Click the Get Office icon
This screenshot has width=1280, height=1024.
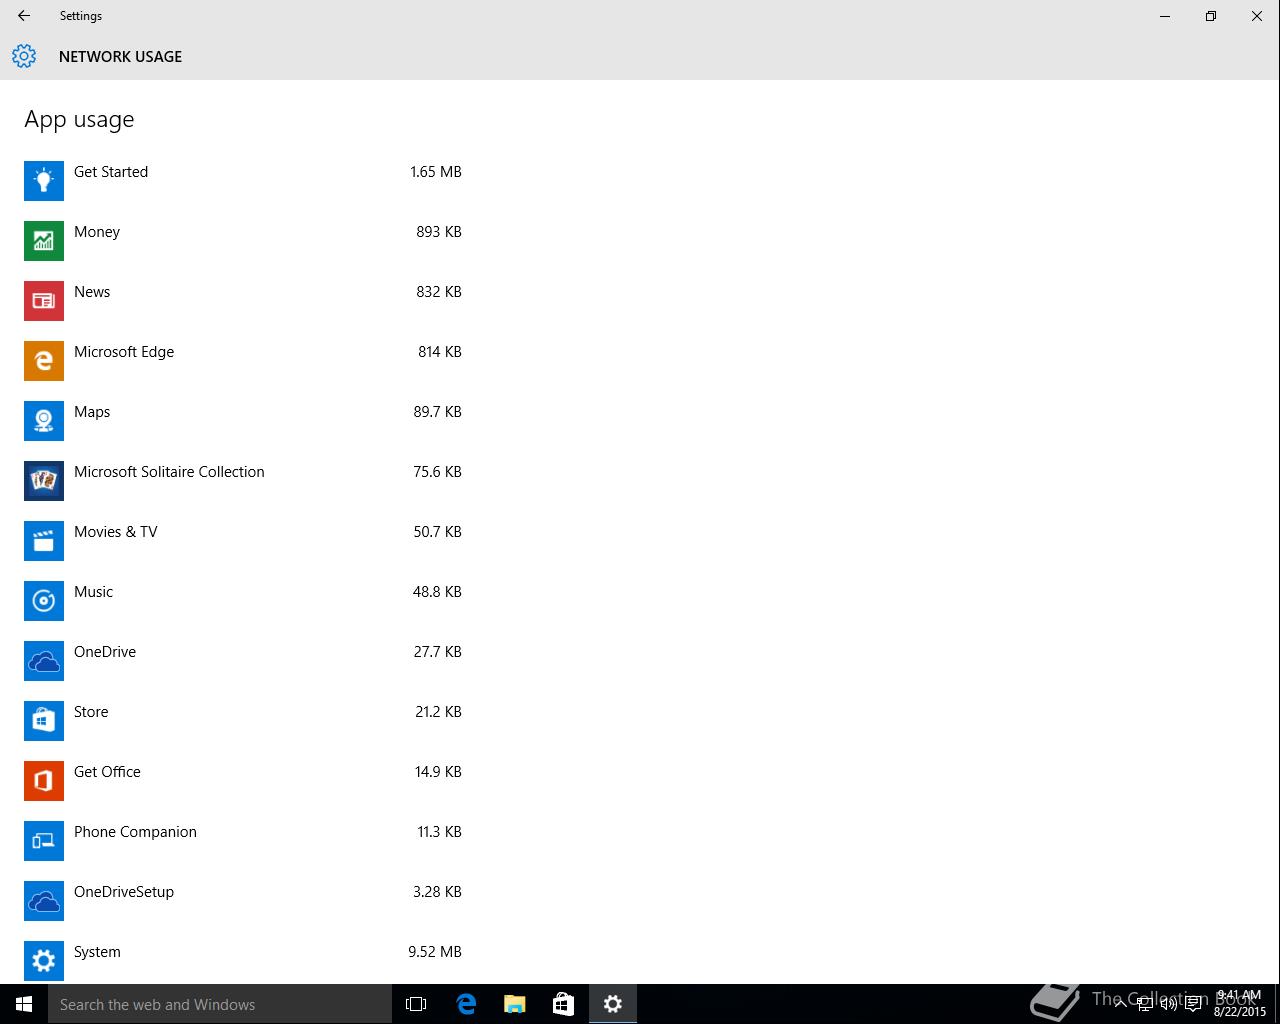click(44, 780)
